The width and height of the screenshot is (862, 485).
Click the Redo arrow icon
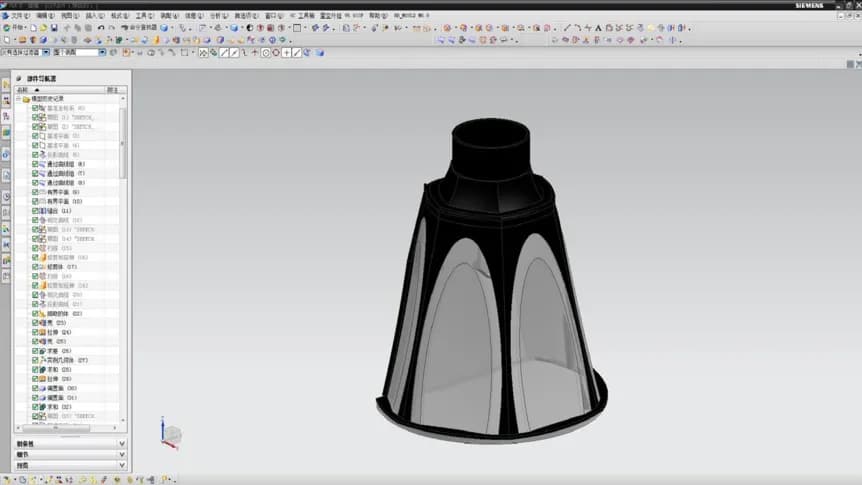112,27
